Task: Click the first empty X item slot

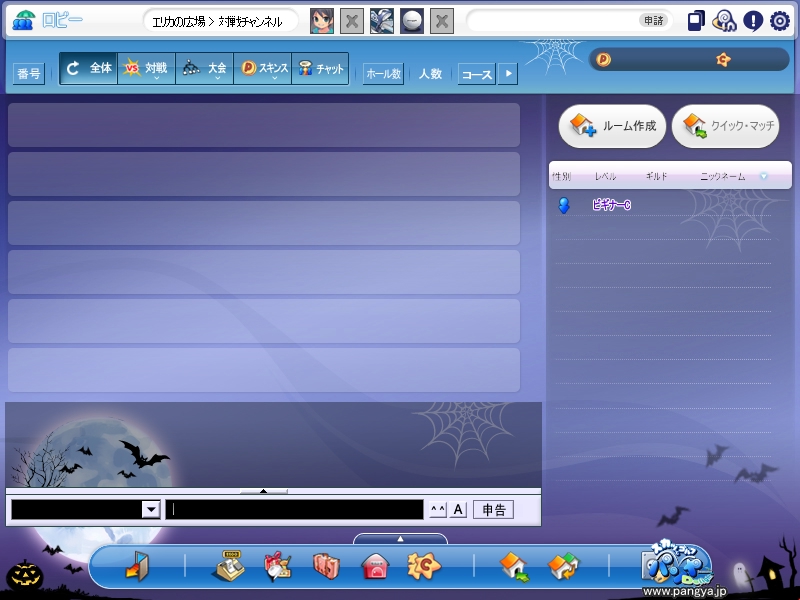Action: point(352,21)
